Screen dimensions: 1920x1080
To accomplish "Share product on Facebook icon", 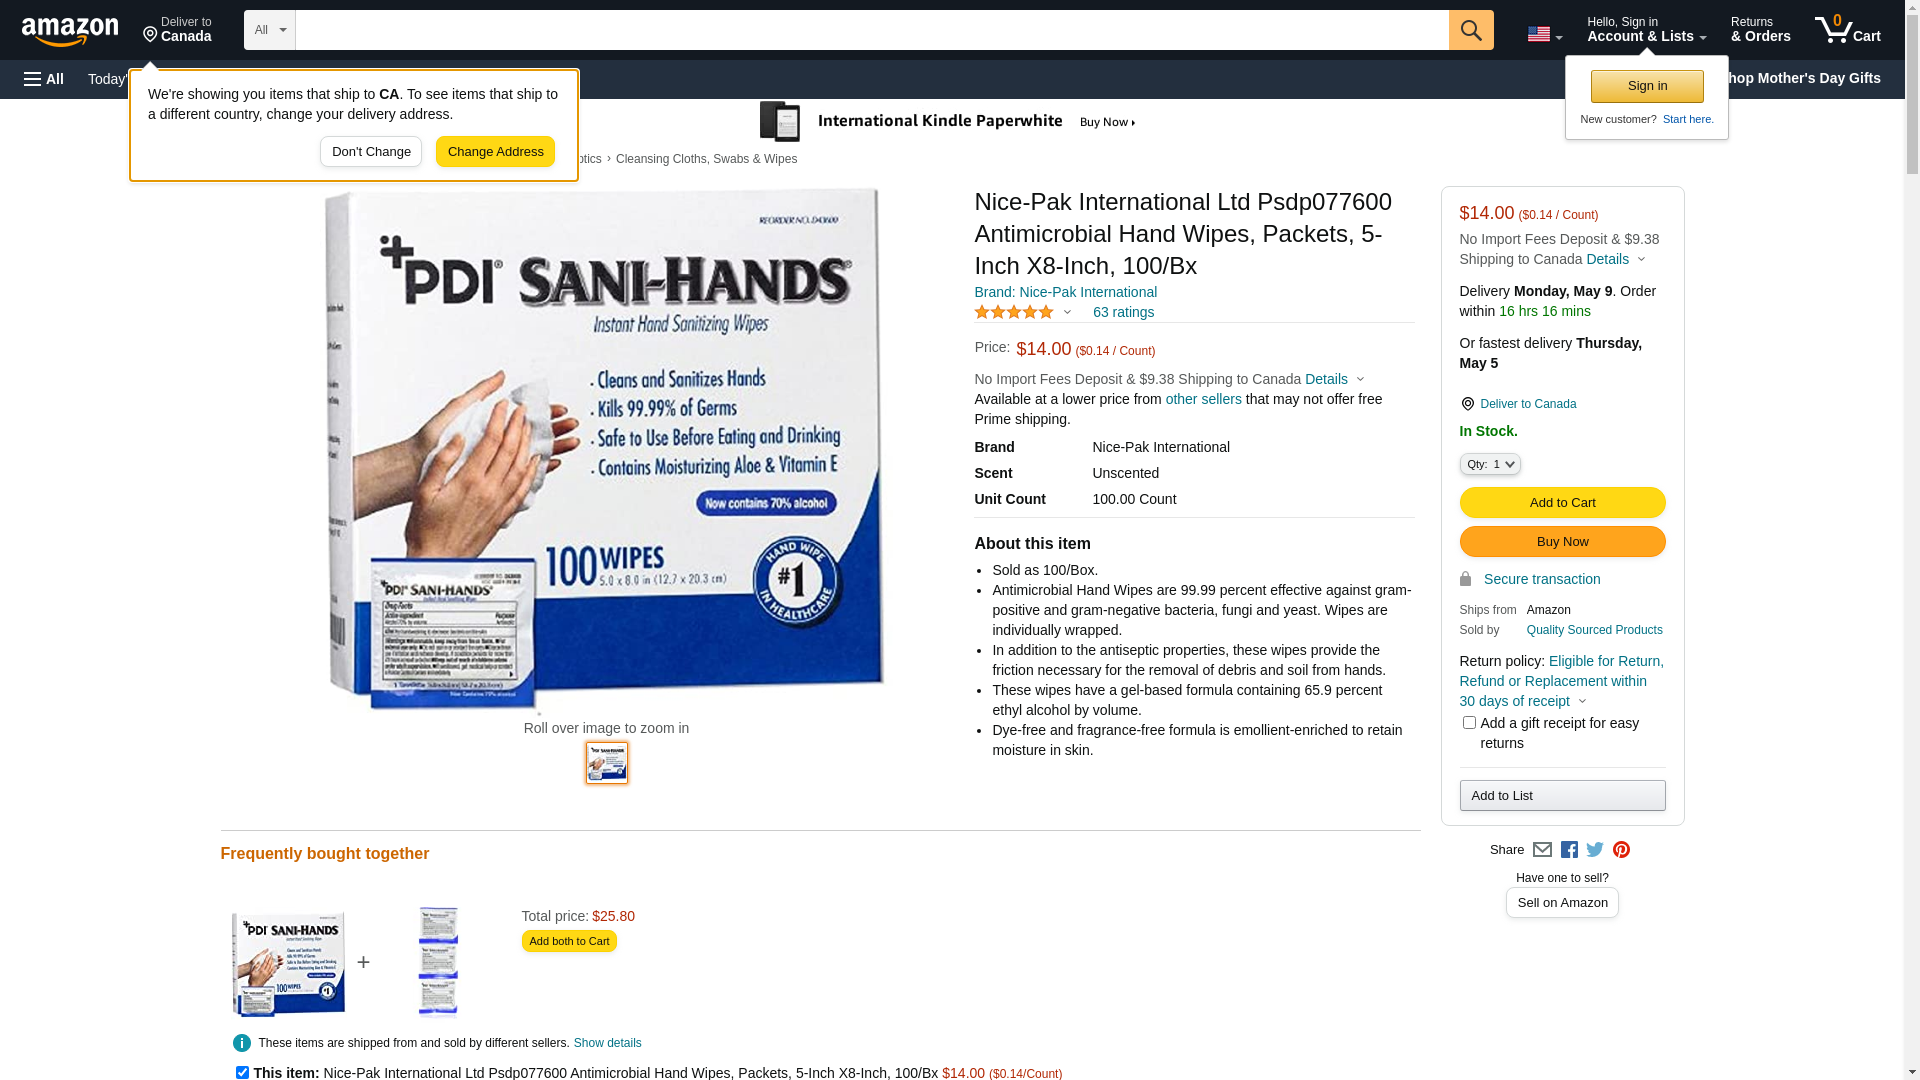I will coord(1569,850).
